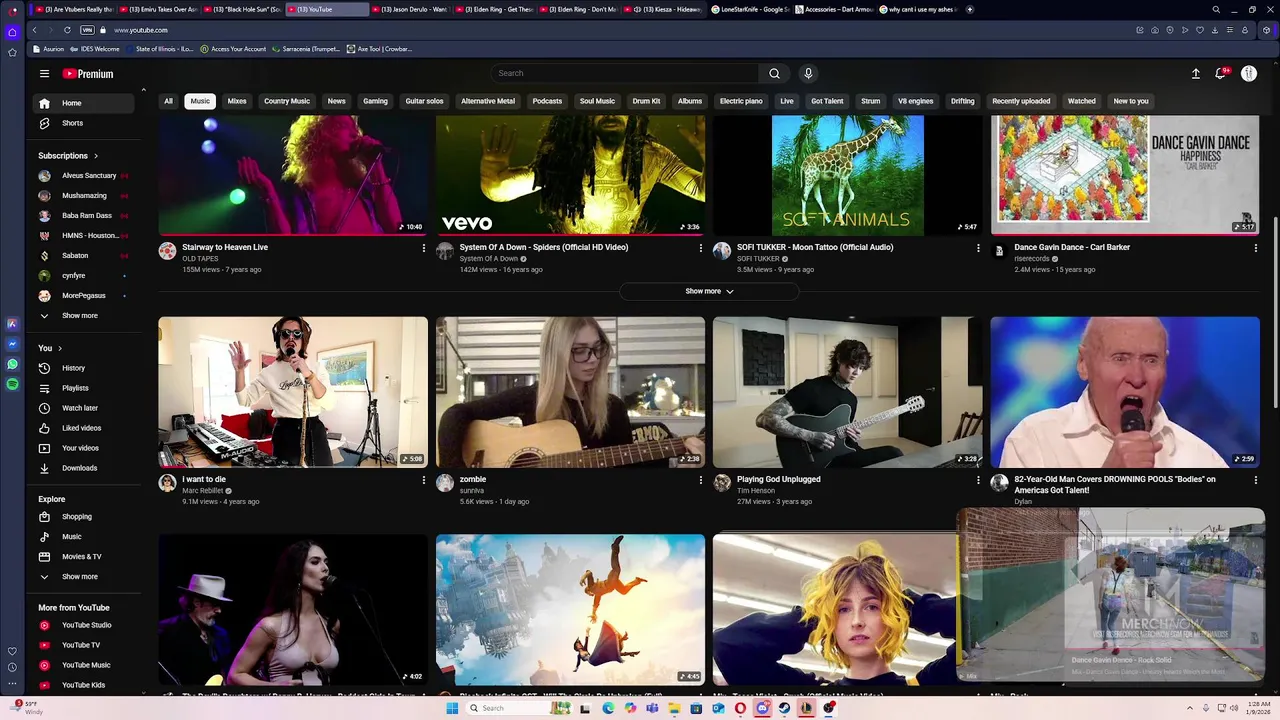
Task: Open options for Playing God Unplugged
Action: coord(978,480)
